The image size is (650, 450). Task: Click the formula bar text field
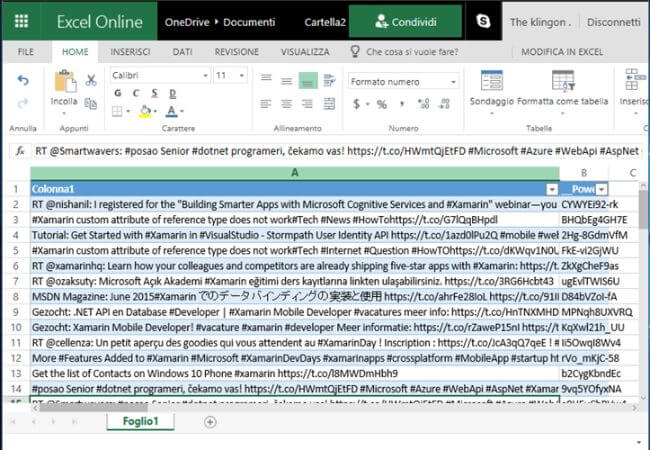[x=337, y=151]
